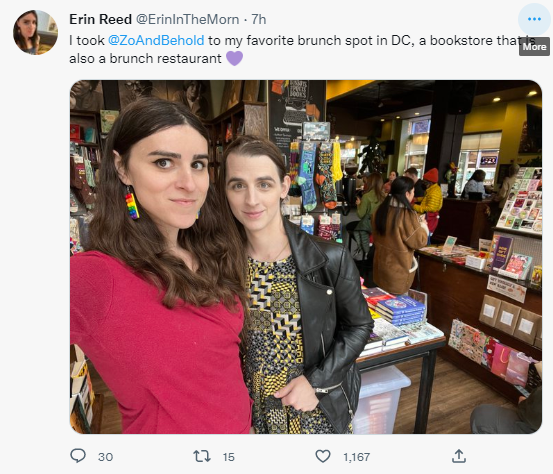Retweet using the retweet arrows icon
Viewport: 553px width, 474px height.
click(202, 456)
